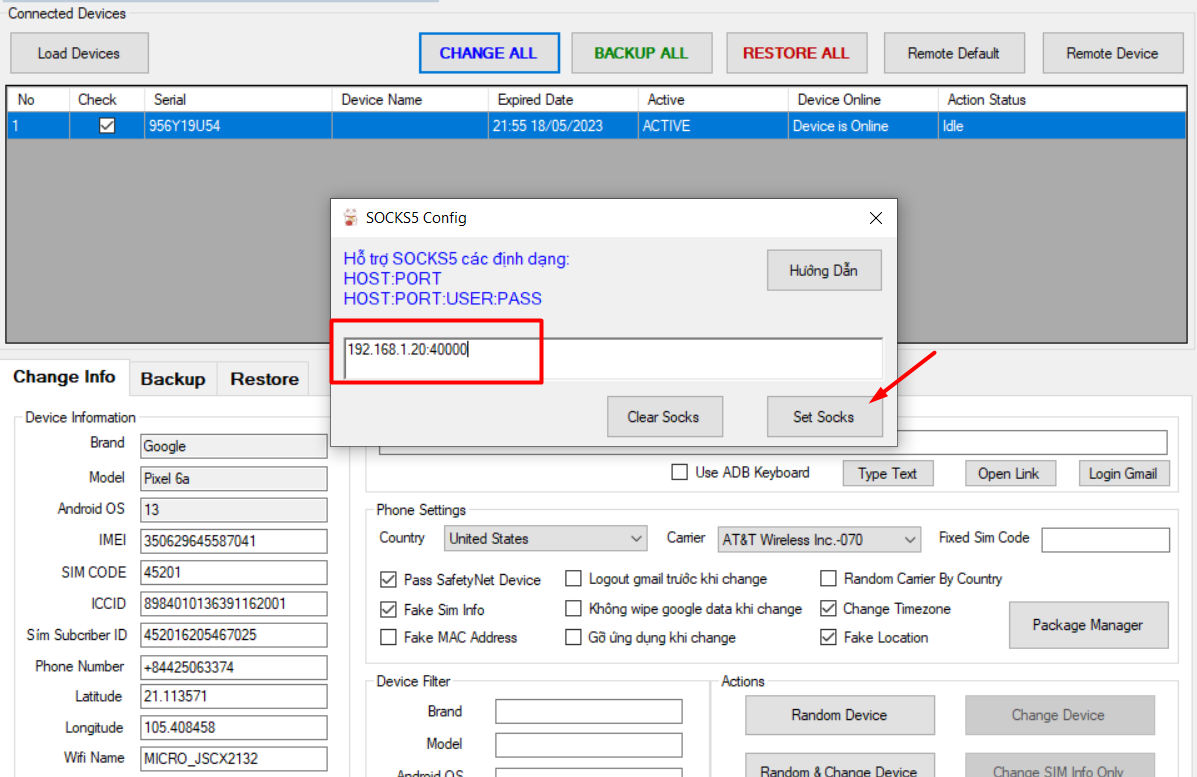Screen dimensions: 1197x777
Task: Expand the Country dropdown
Action: click(545, 539)
